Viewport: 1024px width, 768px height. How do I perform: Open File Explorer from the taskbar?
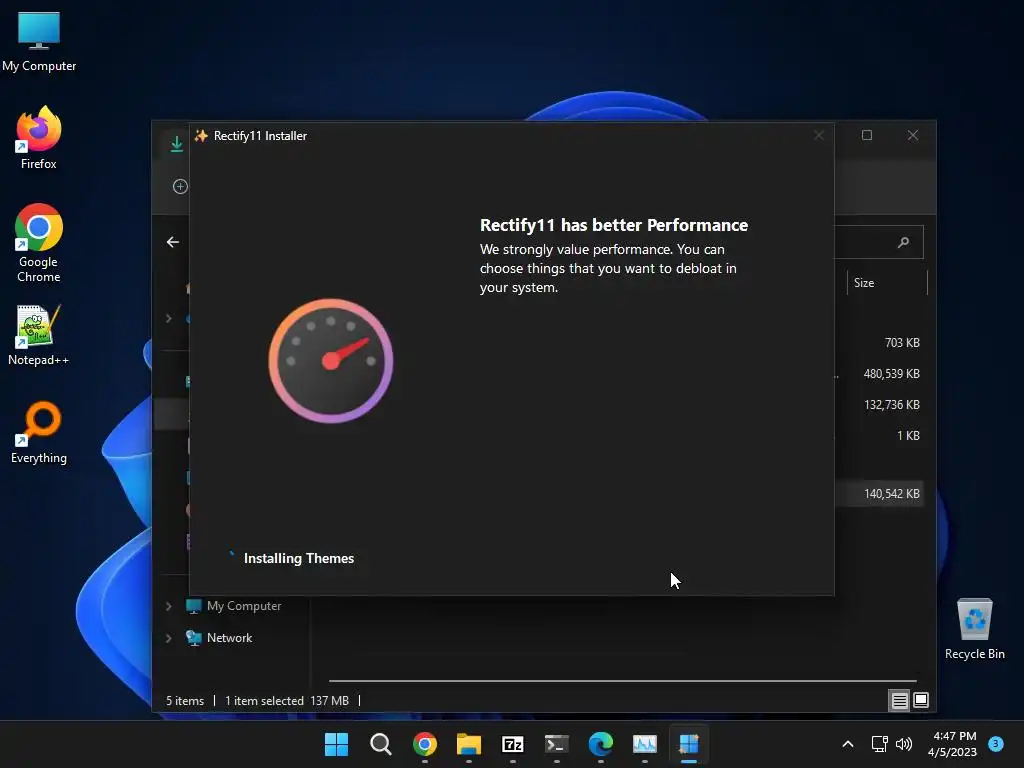pos(468,744)
